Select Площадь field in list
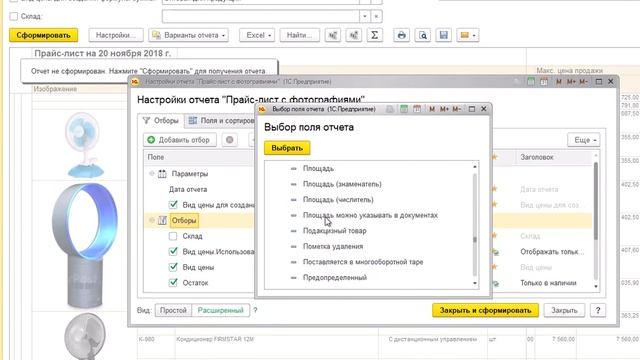 pyautogui.click(x=318, y=169)
